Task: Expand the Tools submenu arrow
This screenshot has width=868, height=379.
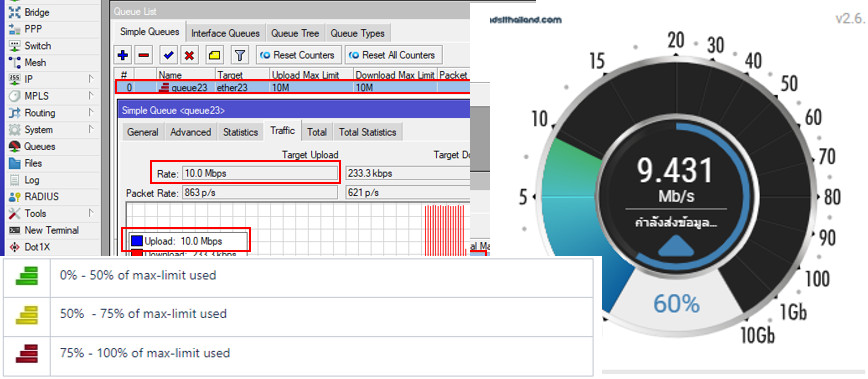Action: (x=91, y=213)
